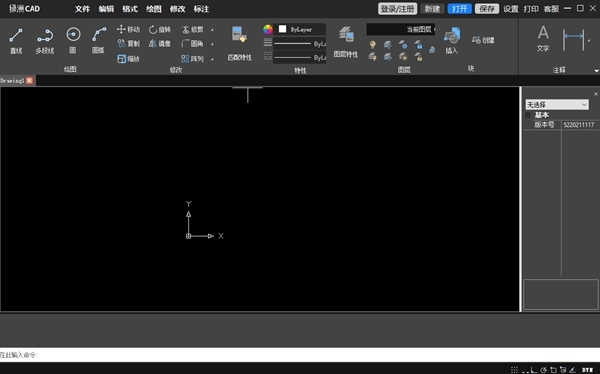
Task: Click the 登录/注册 button
Action: tap(398, 9)
